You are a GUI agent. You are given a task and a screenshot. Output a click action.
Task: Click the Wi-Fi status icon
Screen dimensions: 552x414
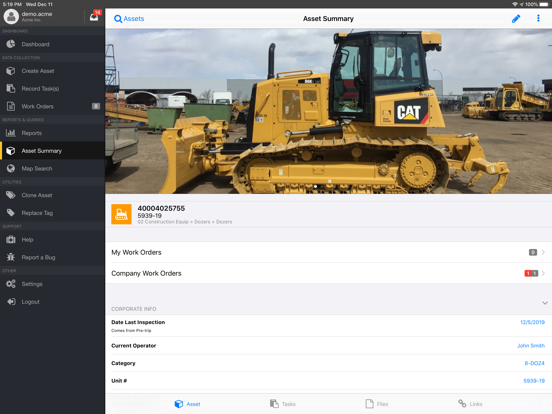tap(515, 4)
